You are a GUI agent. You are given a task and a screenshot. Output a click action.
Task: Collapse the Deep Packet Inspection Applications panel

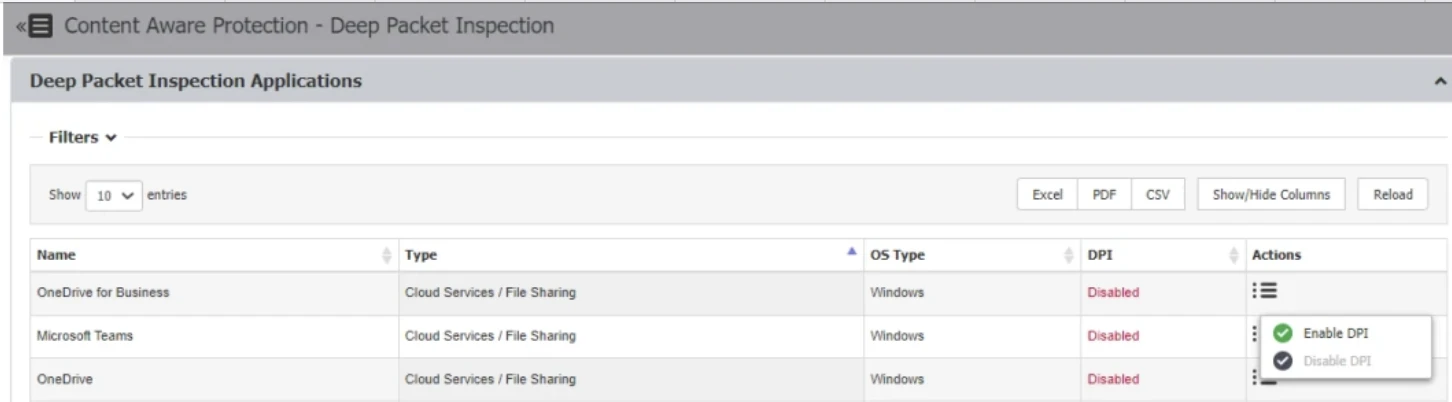pos(1439,82)
